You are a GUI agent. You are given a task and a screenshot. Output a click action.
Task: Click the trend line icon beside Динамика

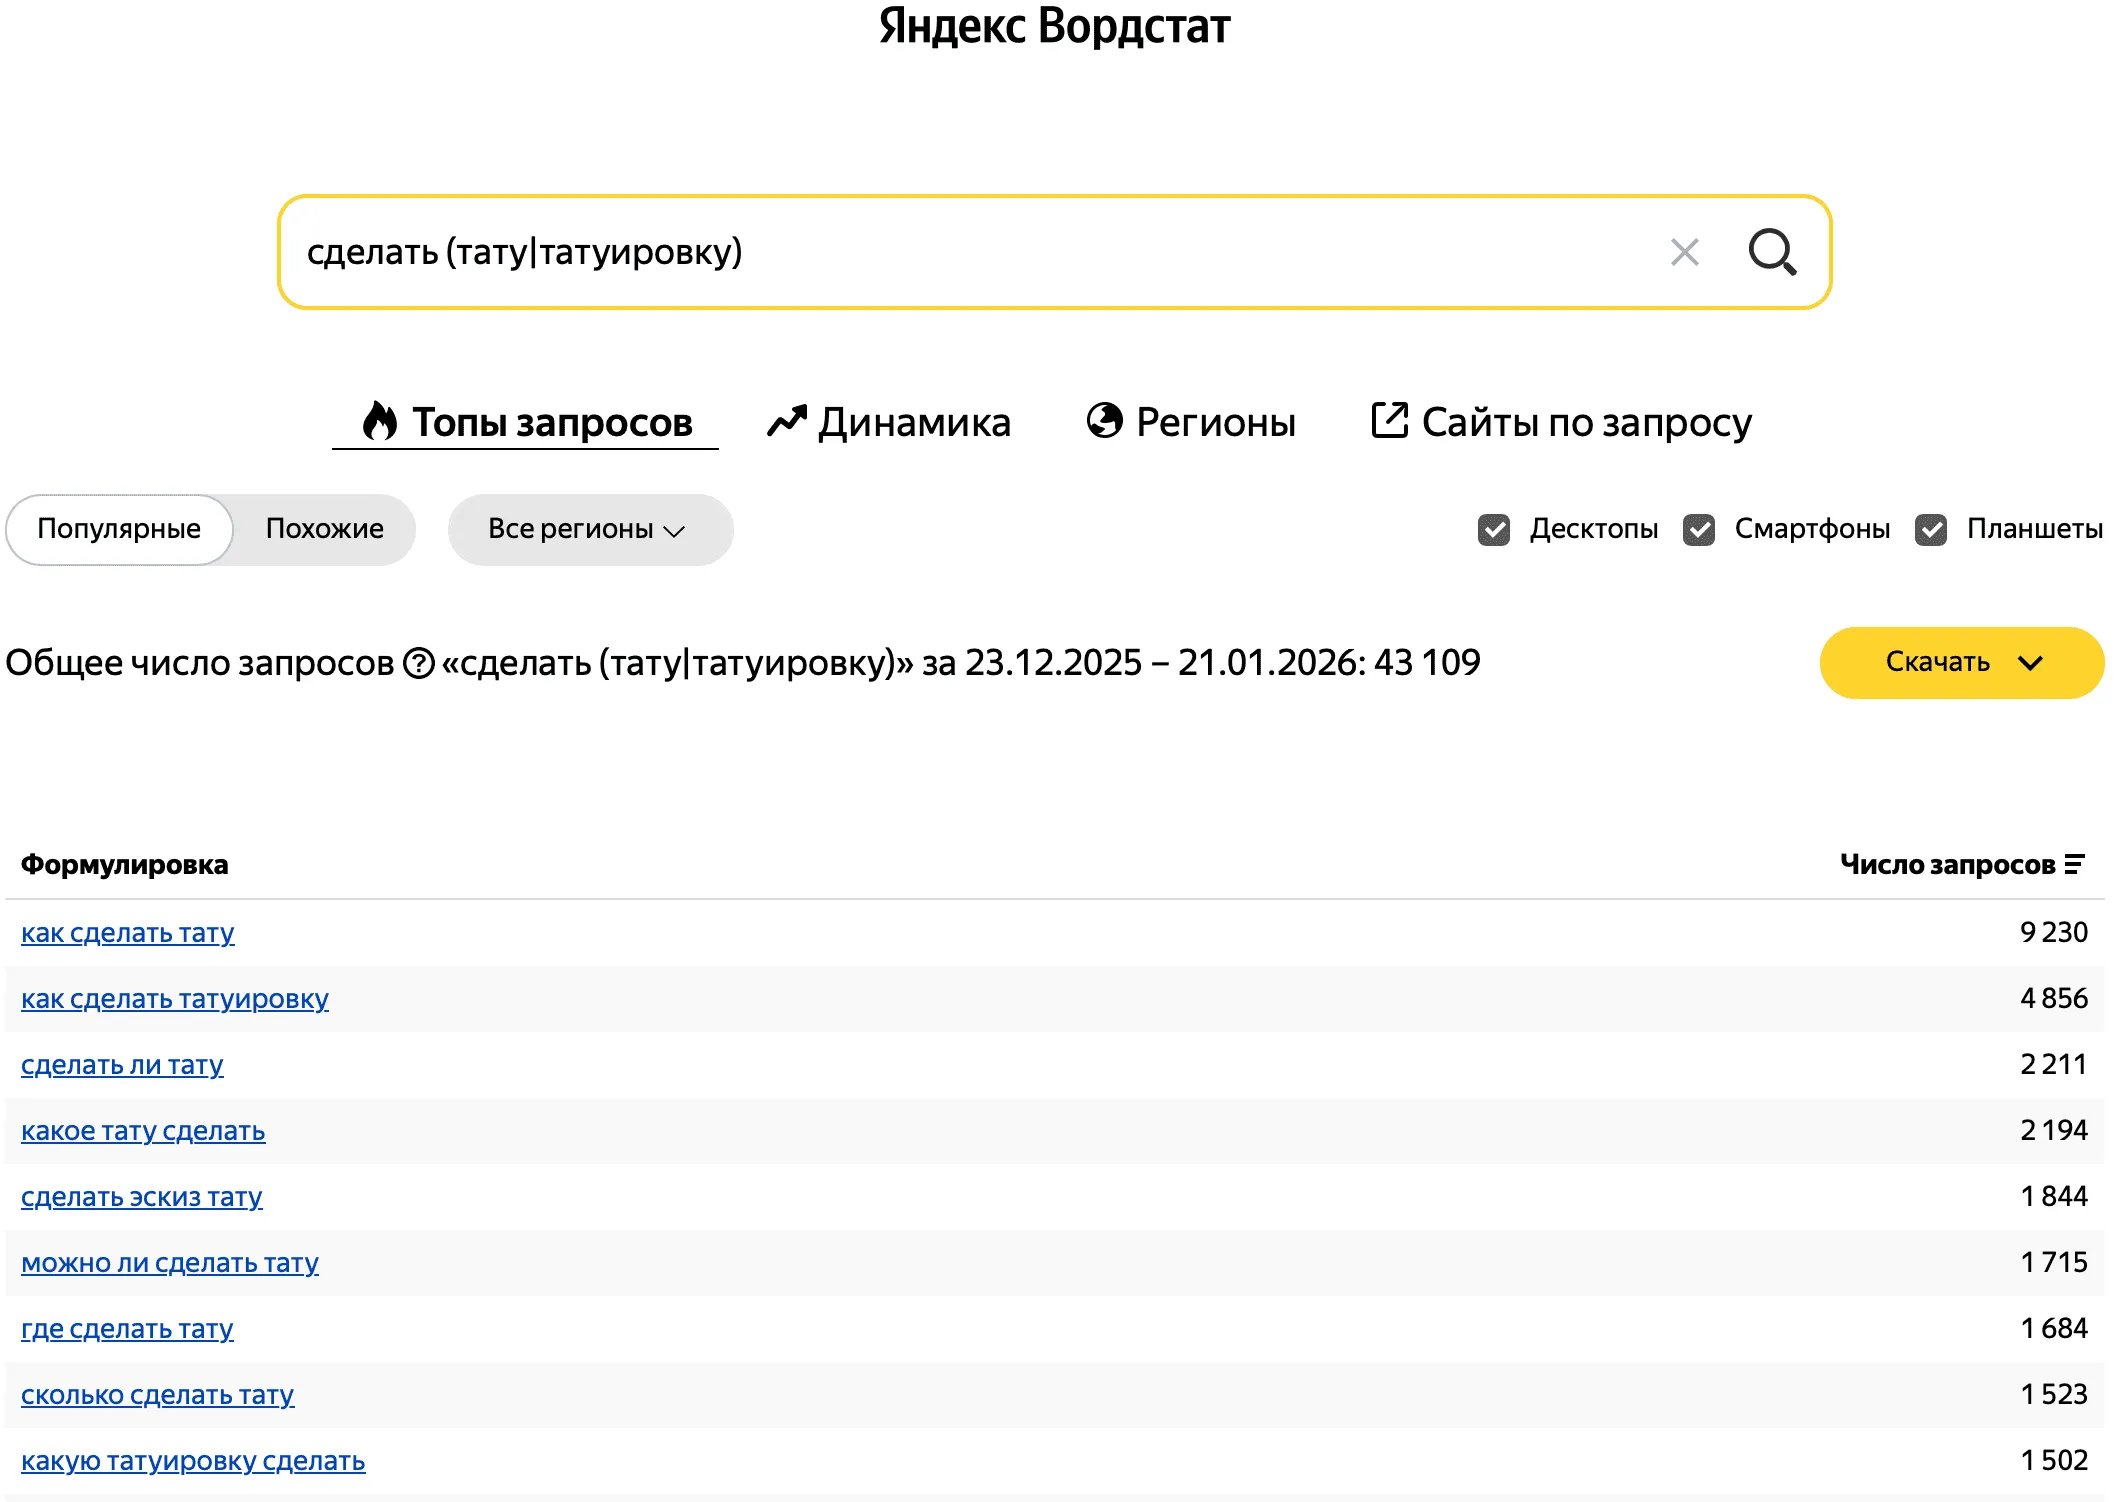tap(788, 421)
